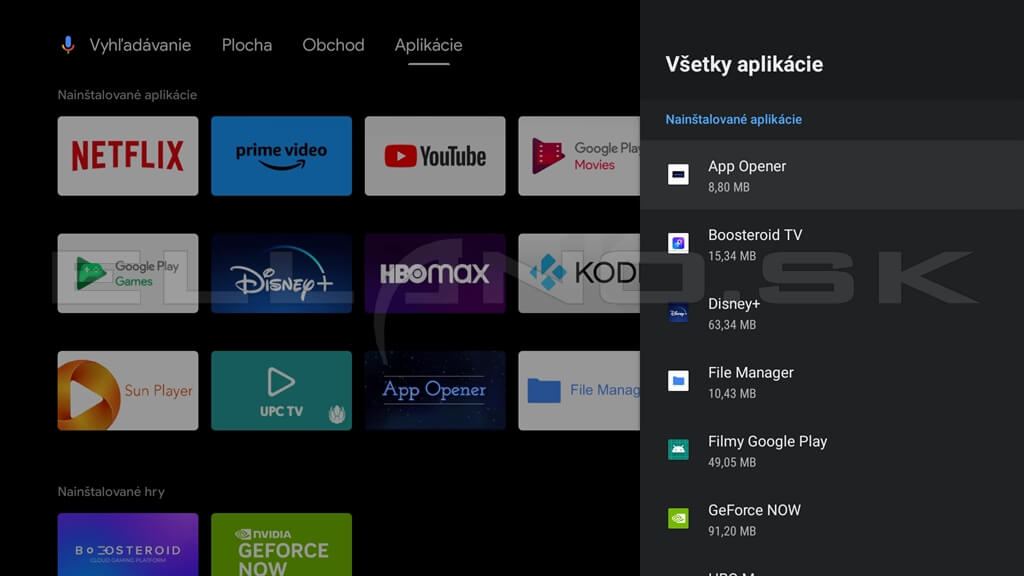Image resolution: width=1024 pixels, height=576 pixels.
Task: Switch to the Plocha tab
Action: click(247, 45)
